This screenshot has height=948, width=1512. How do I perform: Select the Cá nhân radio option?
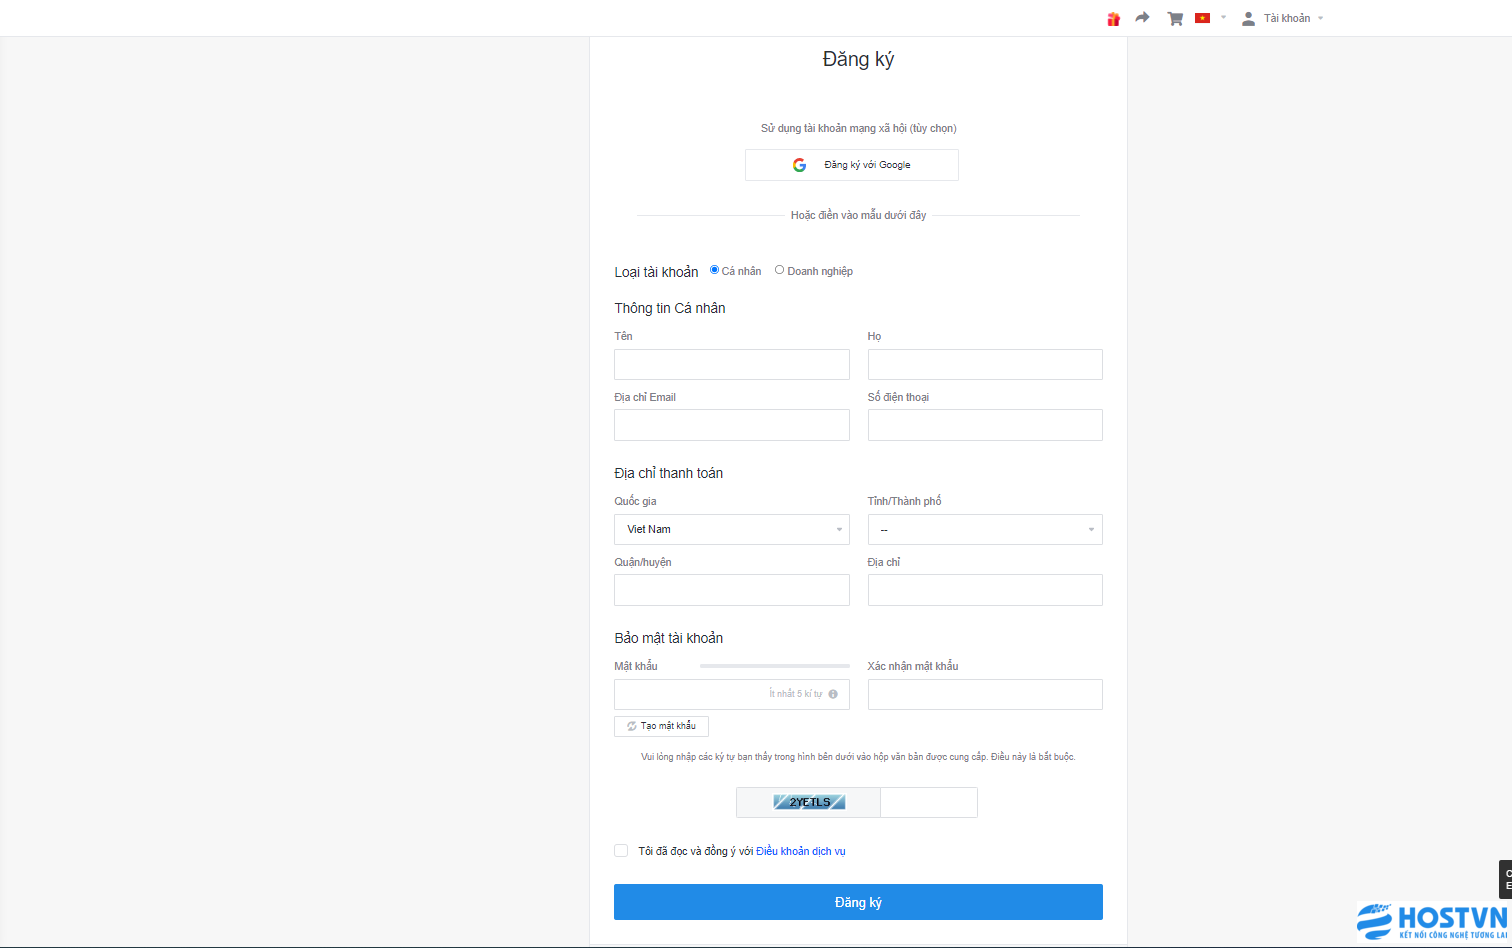click(x=715, y=270)
